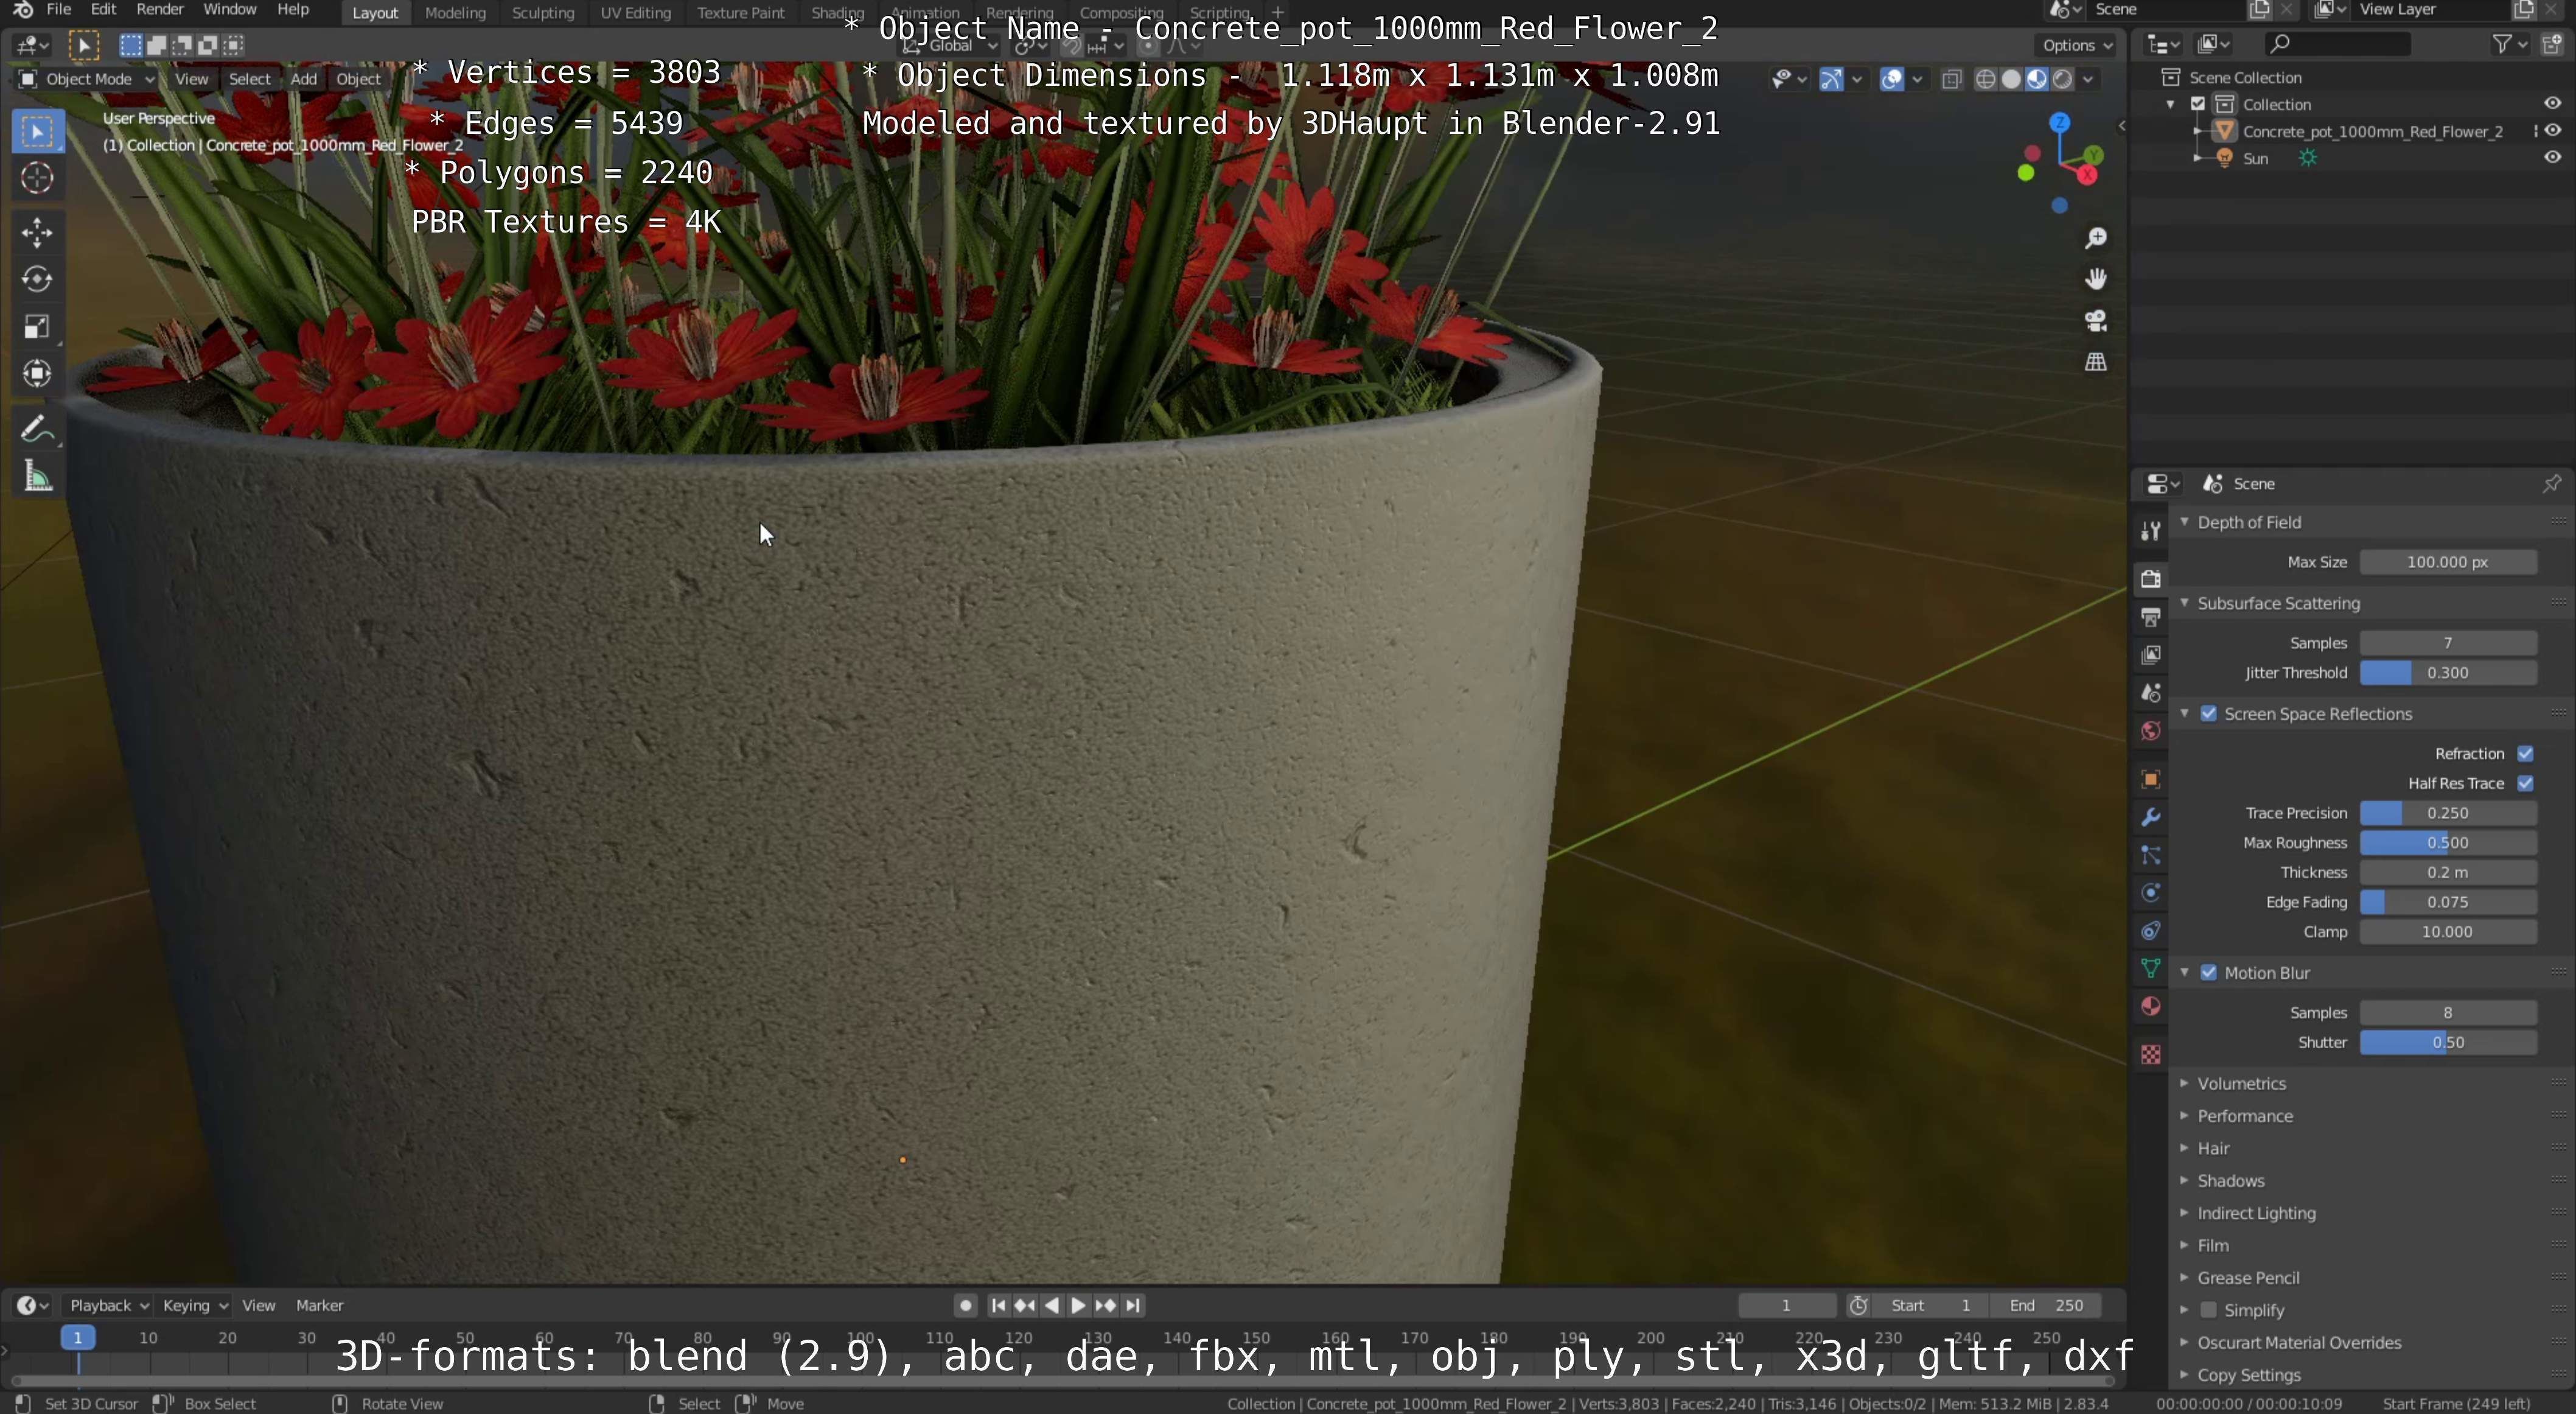
Task: Open View Layer properties tab
Action: 2150,655
